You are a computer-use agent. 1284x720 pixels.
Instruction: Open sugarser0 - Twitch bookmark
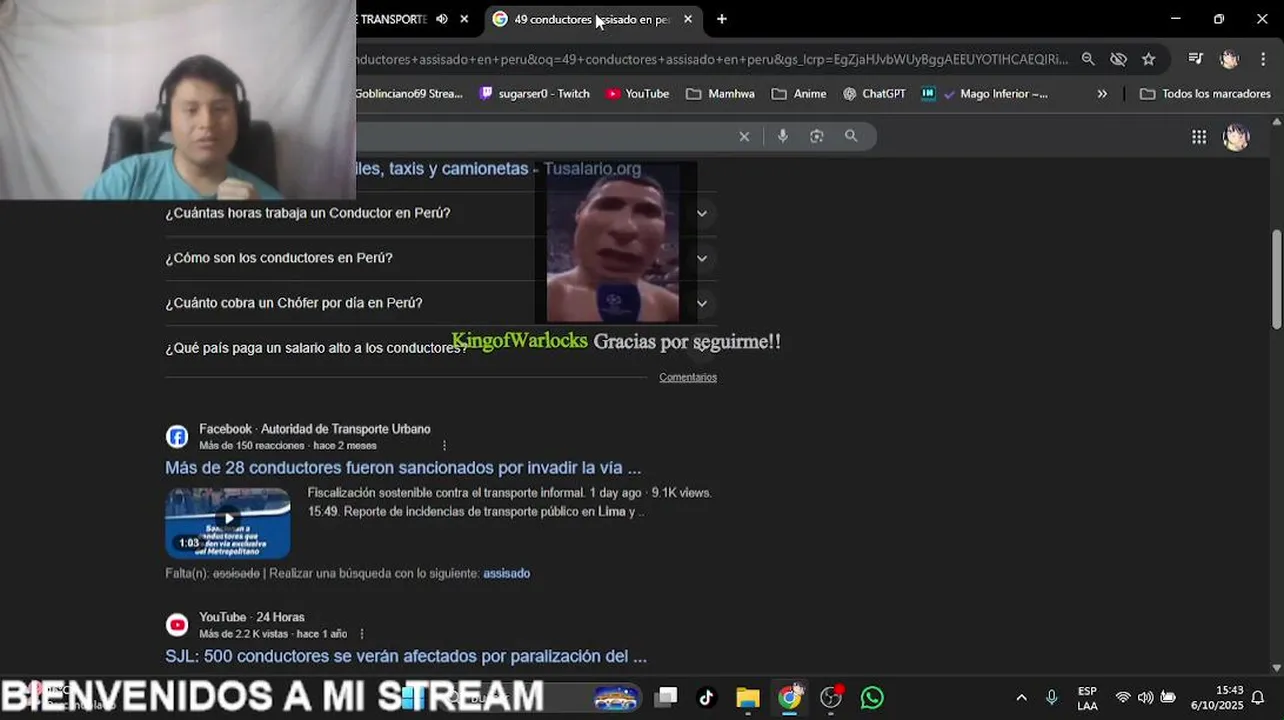(x=535, y=94)
